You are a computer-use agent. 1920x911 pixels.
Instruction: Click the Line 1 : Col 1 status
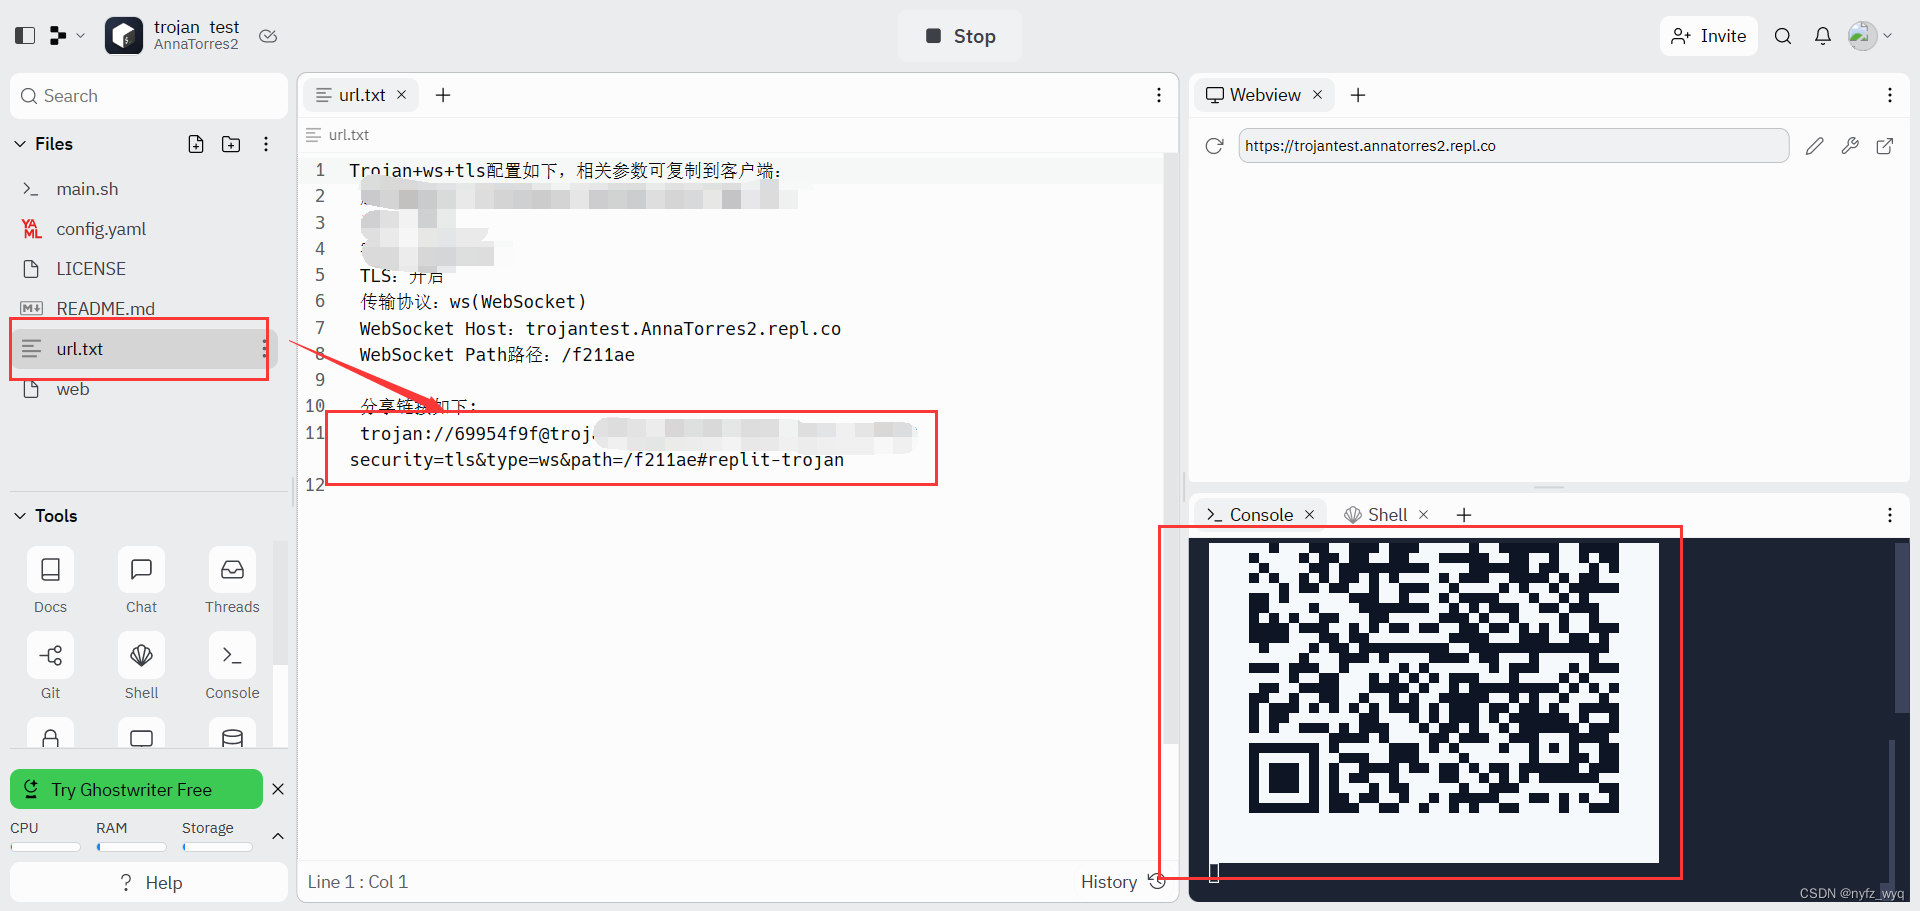358,882
